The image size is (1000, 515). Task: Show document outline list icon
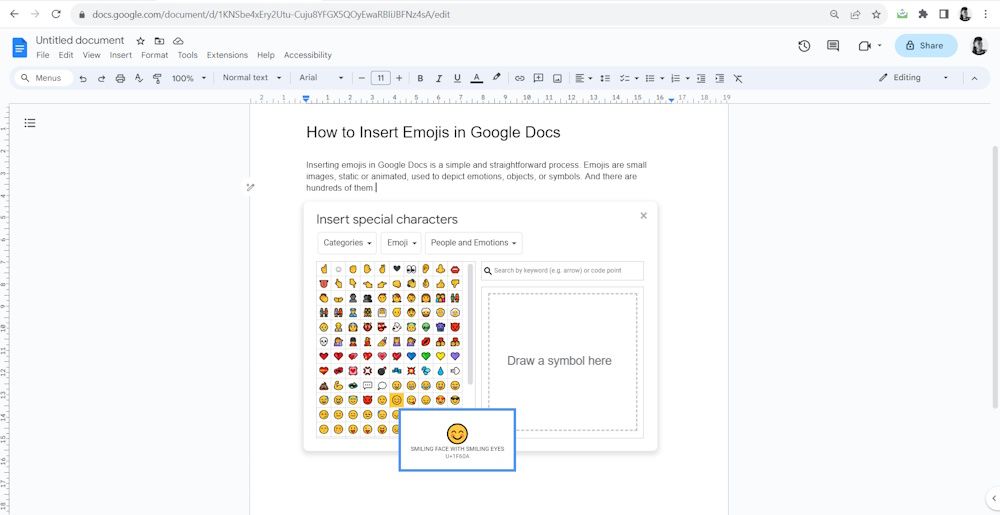[x=30, y=123]
